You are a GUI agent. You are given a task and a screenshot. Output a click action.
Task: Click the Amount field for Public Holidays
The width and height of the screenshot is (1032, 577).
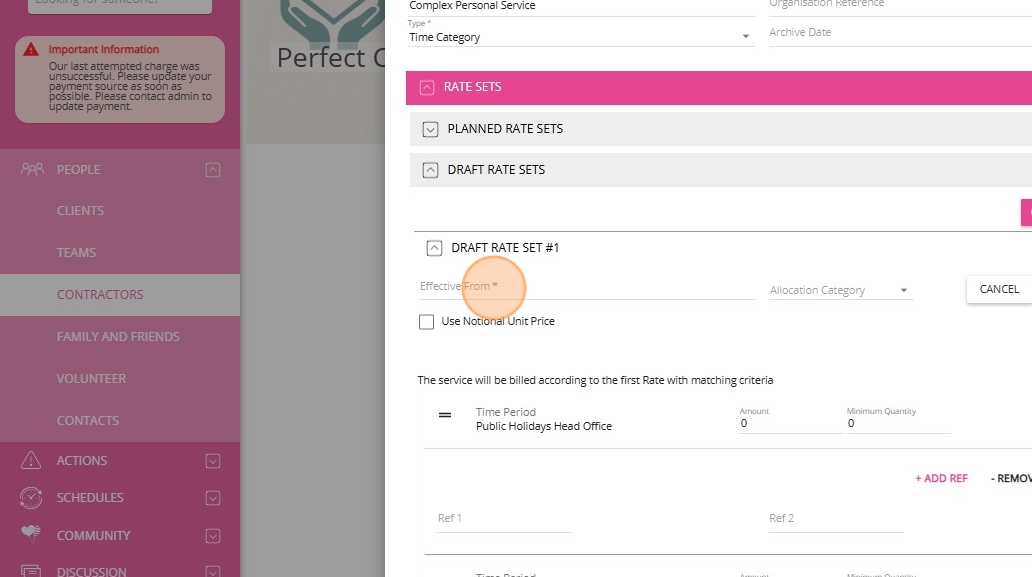[x=791, y=423]
